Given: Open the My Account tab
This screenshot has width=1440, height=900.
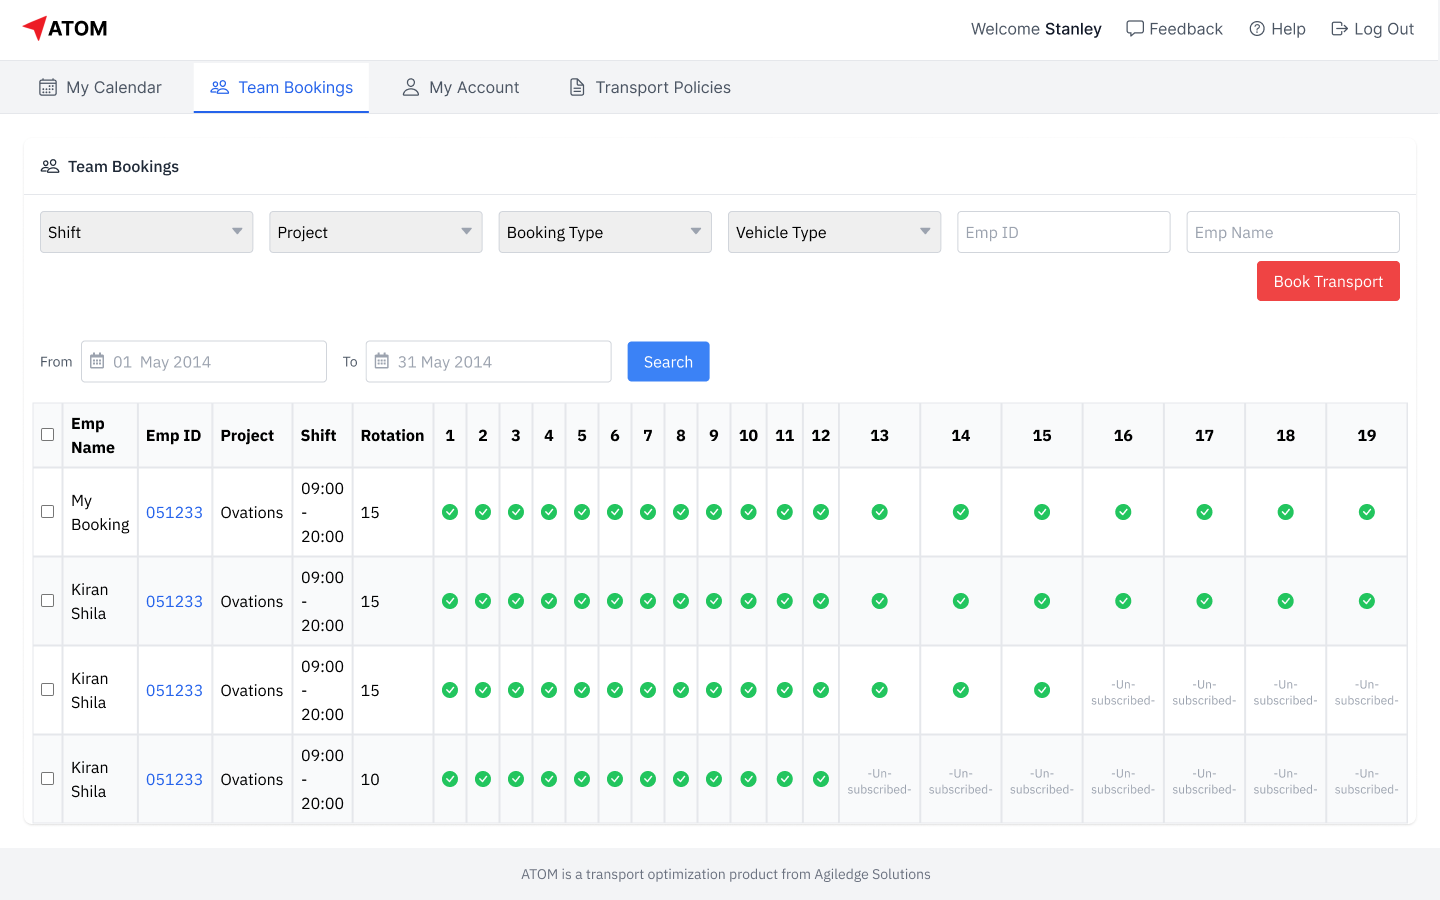Looking at the screenshot, I should pos(461,88).
